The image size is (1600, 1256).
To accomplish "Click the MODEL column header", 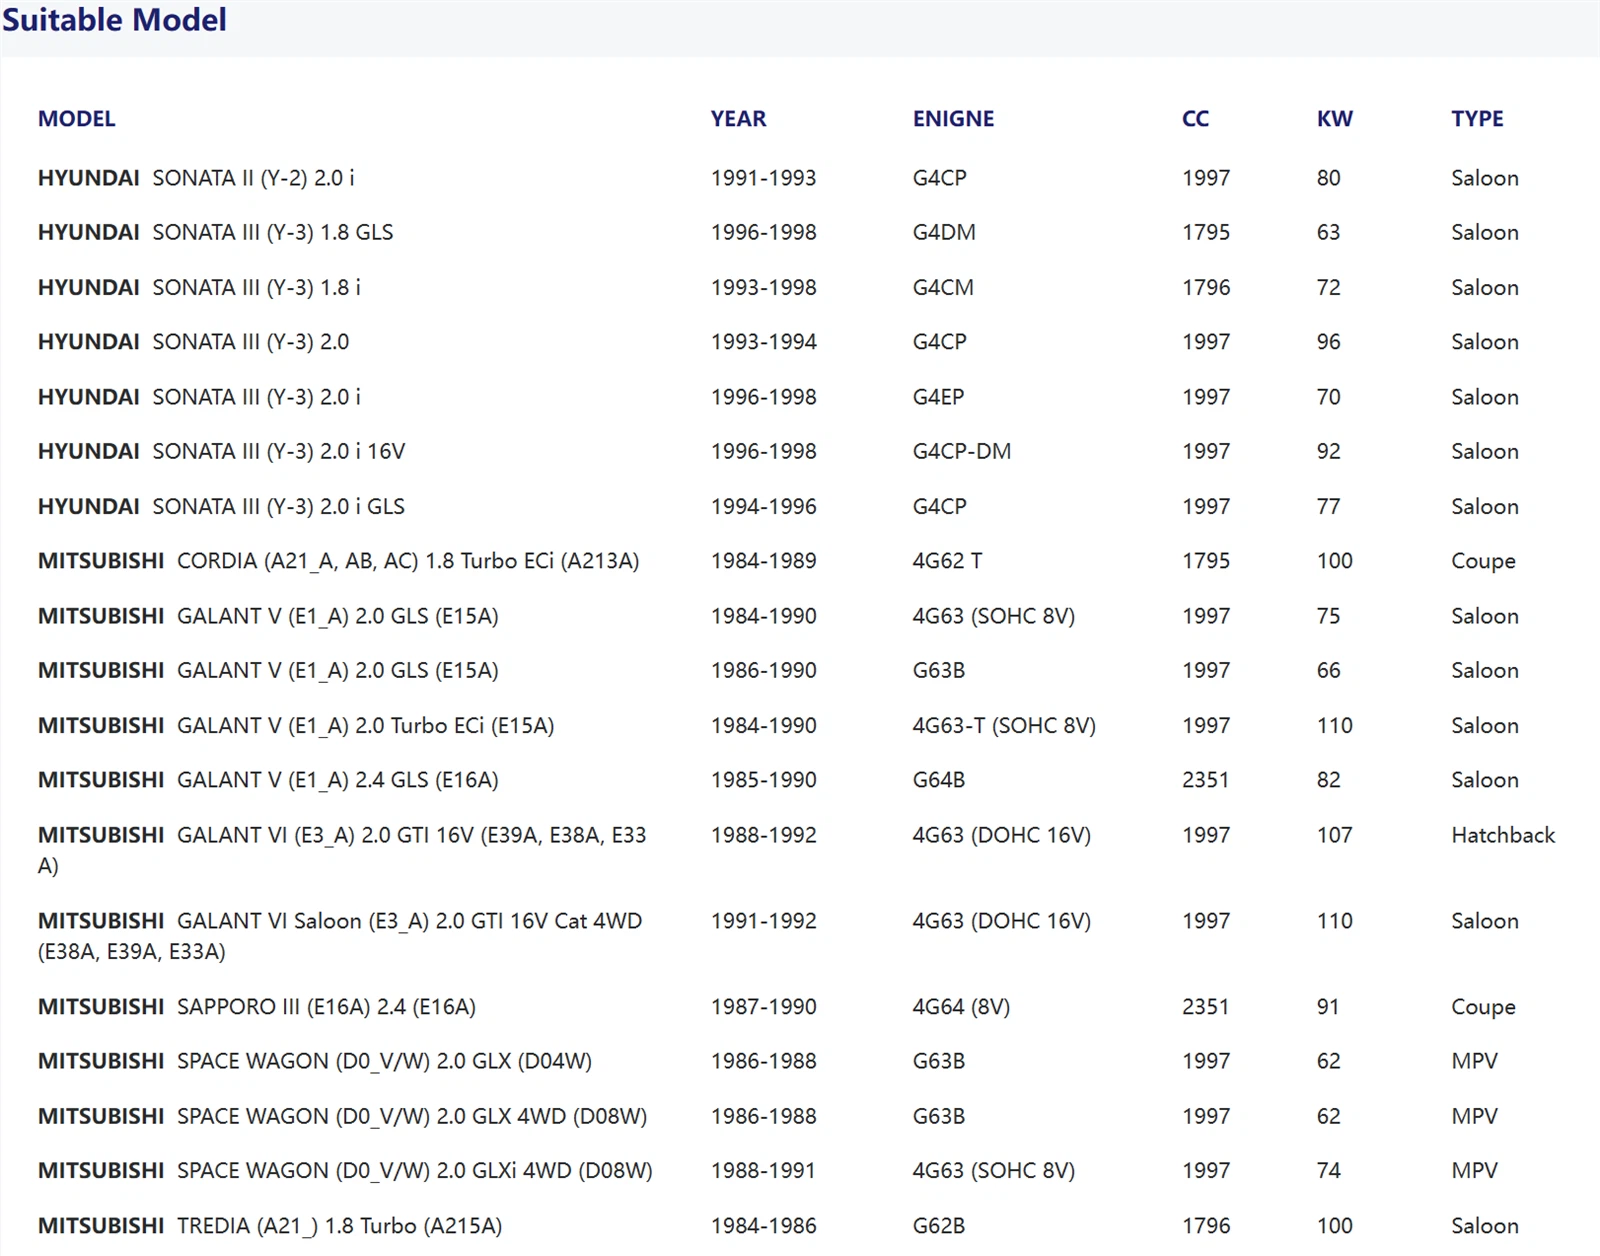I will 76,119.
